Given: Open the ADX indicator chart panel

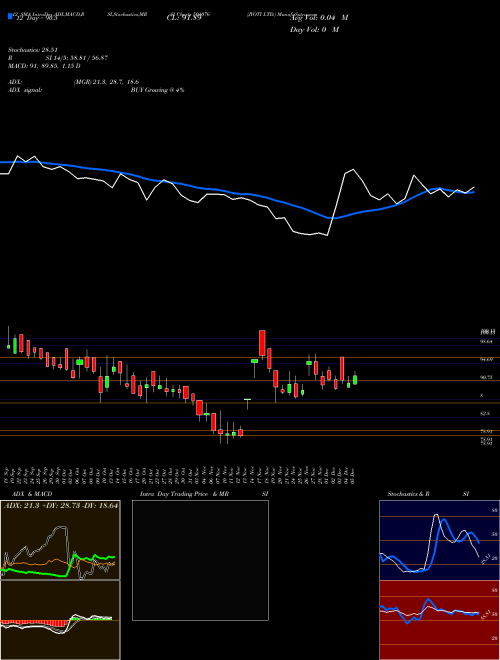Looking at the screenshot, I should pos(60,540).
